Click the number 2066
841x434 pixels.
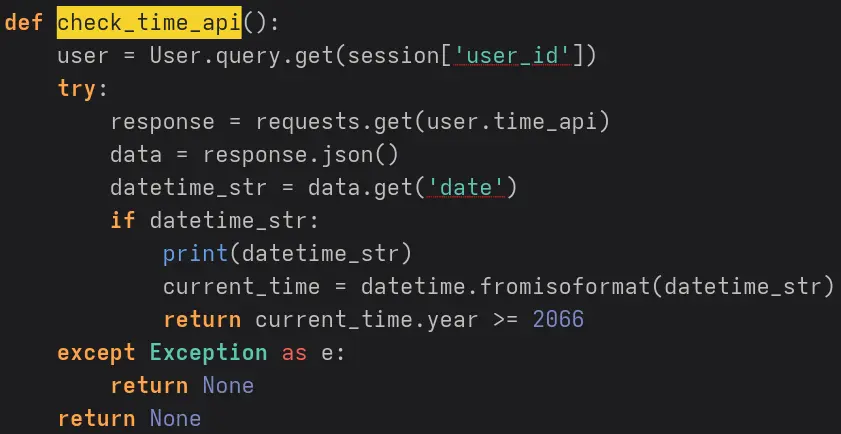coord(558,320)
